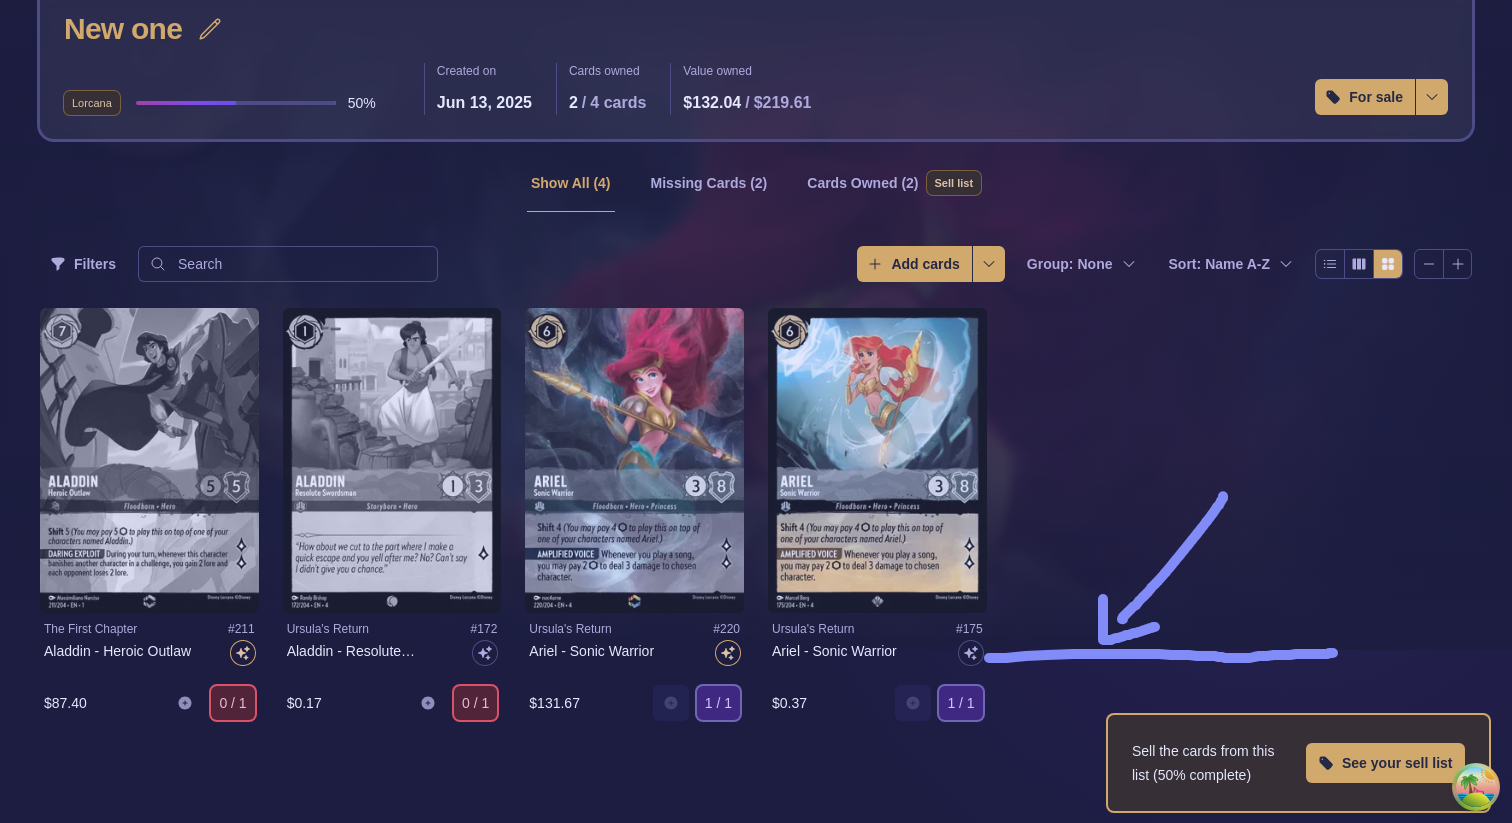Click sparkle icon for Ariel #220
Screen dimensions: 1512x823
point(728,653)
